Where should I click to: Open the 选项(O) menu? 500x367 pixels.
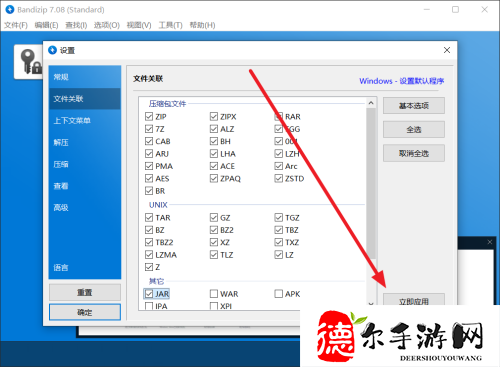tap(107, 25)
